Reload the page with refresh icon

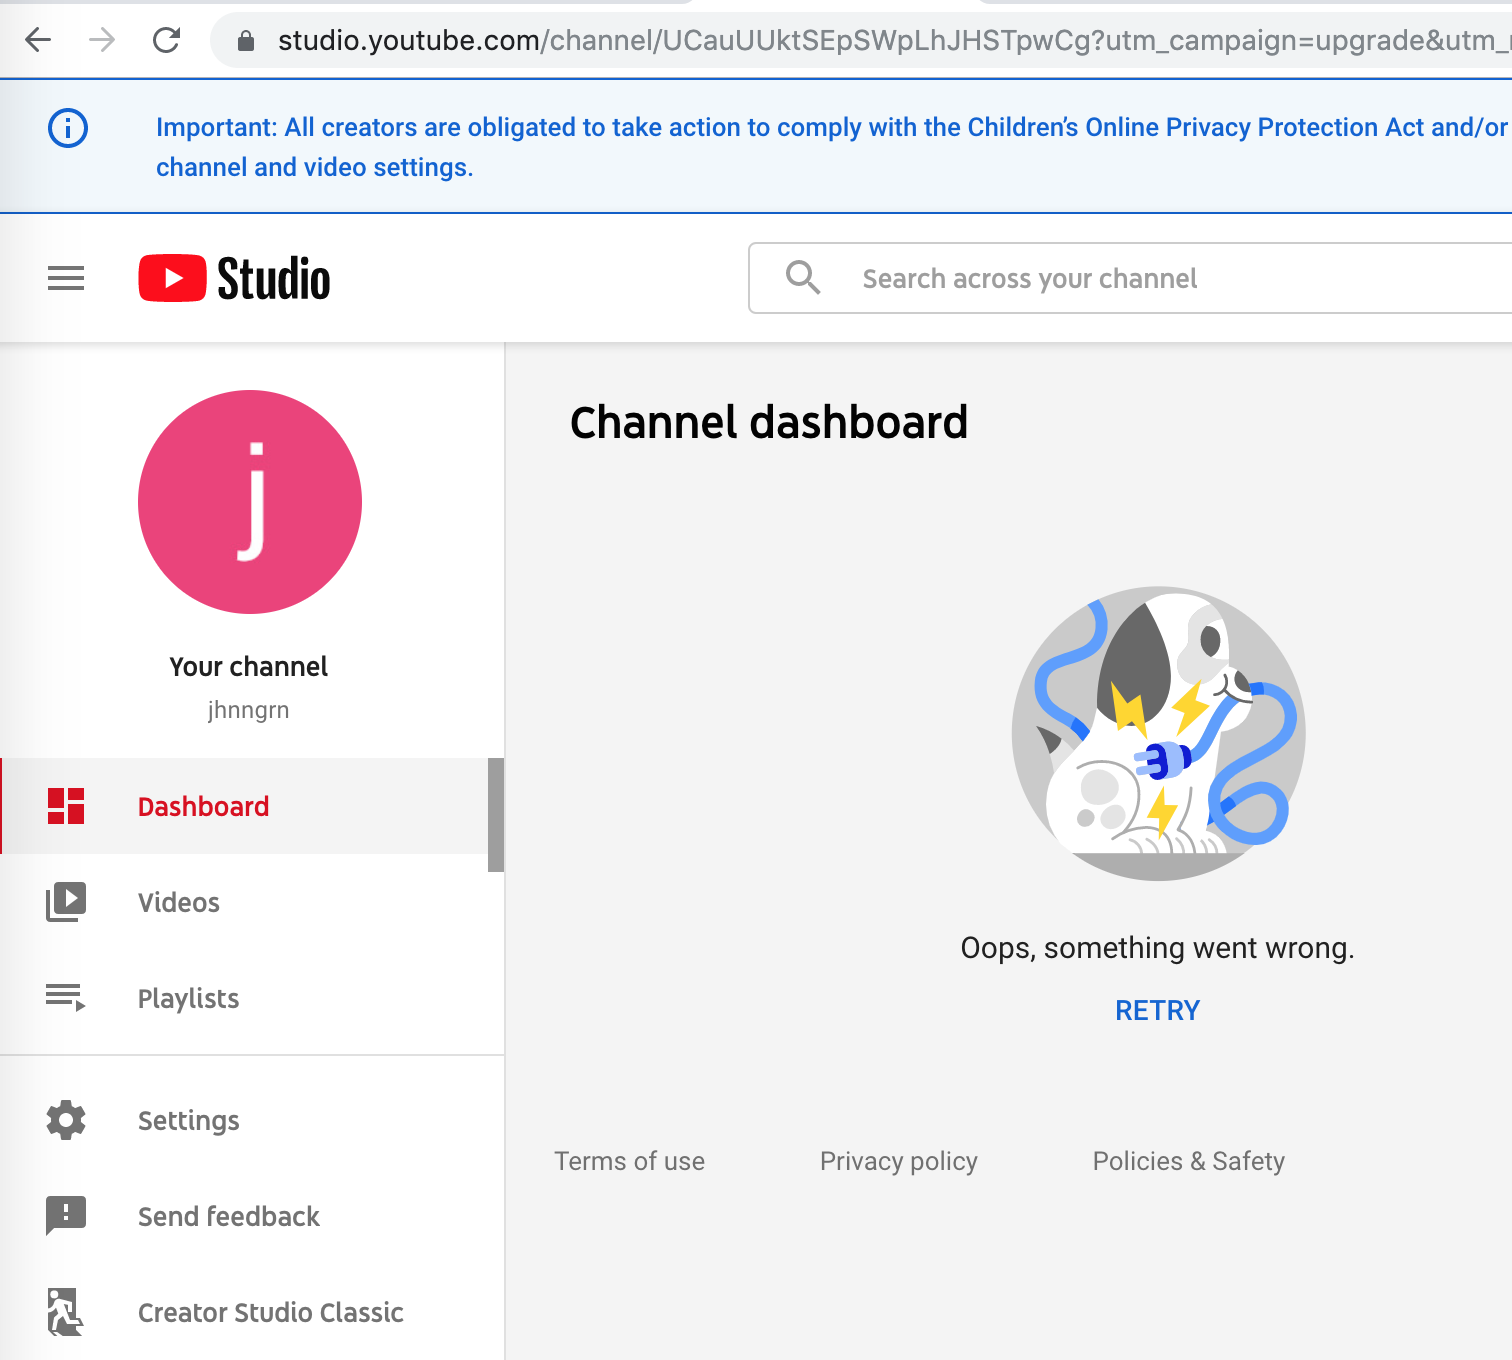click(x=166, y=40)
